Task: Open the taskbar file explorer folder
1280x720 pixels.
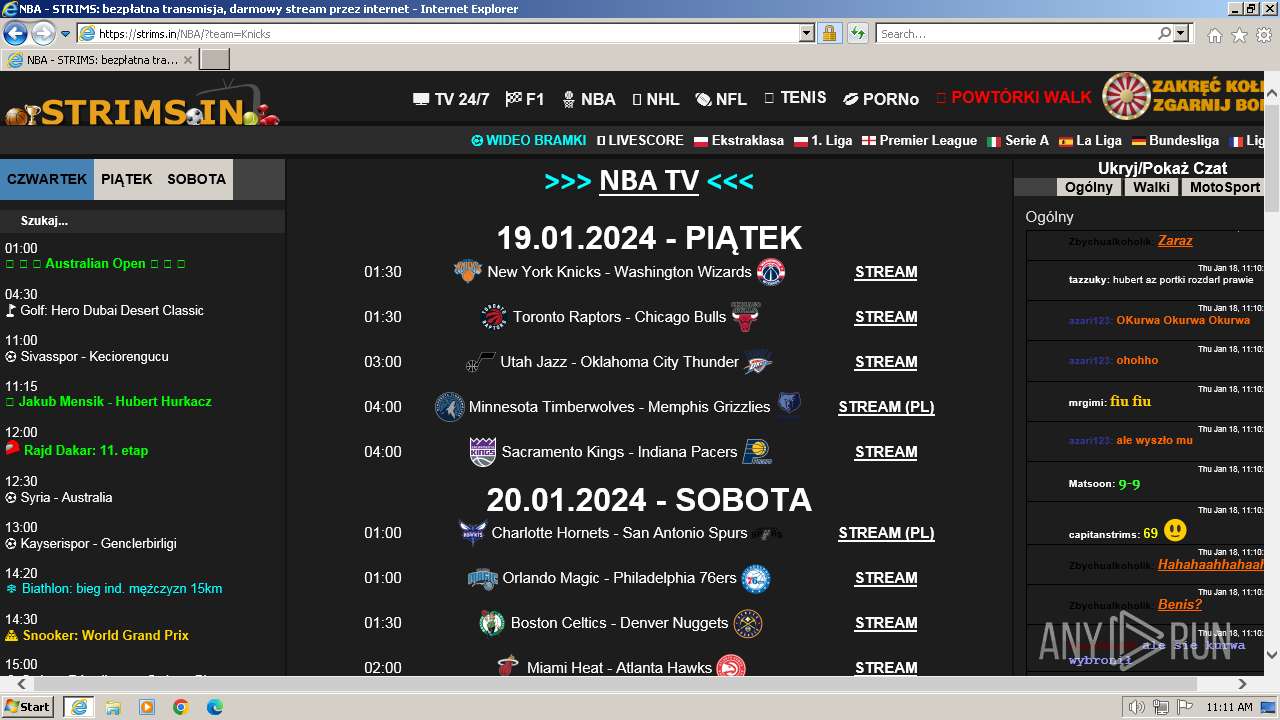Action: [113, 707]
